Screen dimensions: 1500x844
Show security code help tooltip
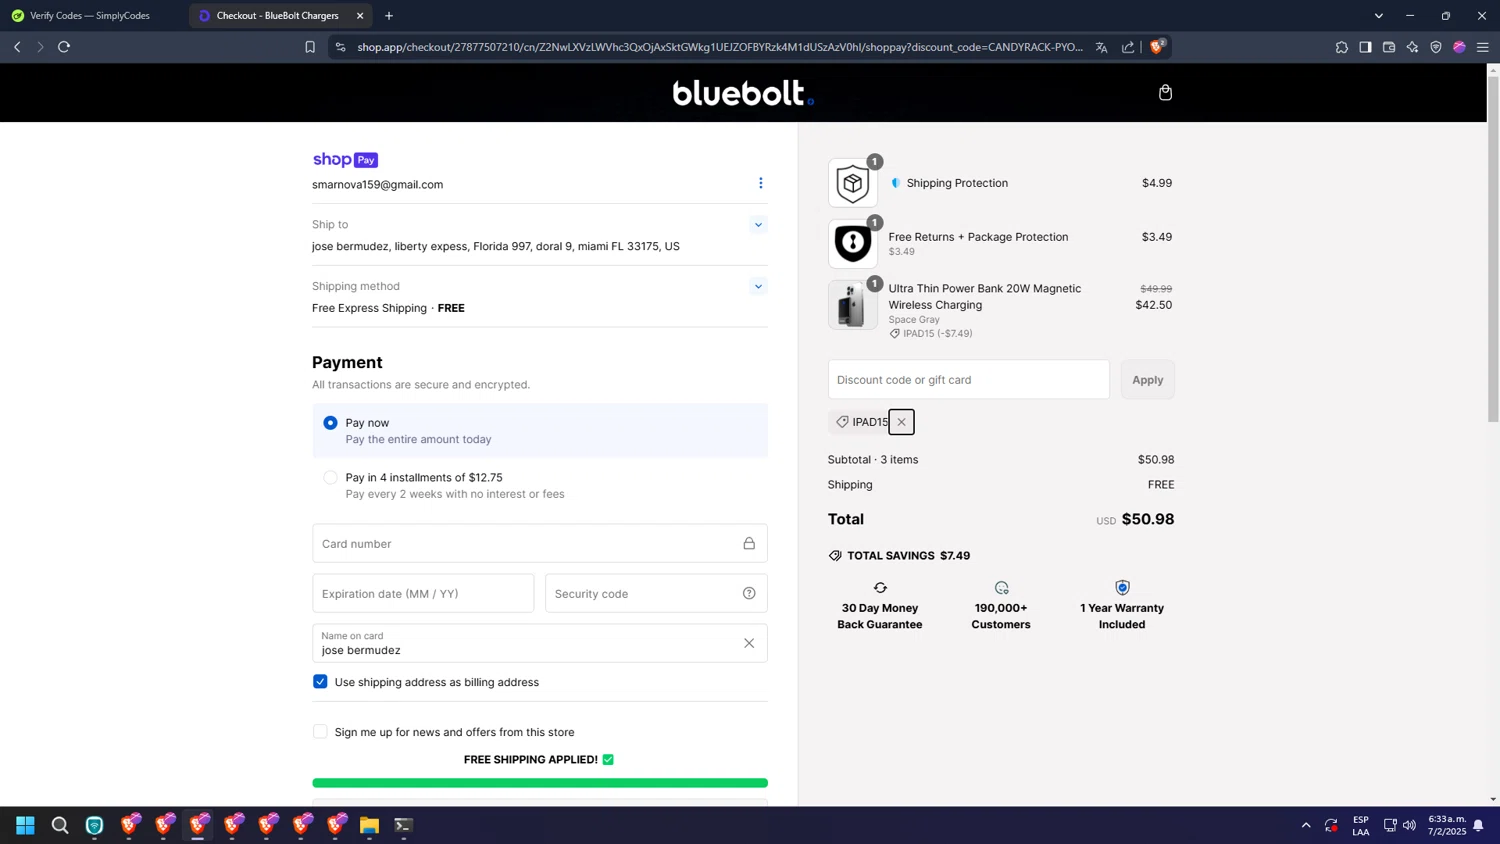[749, 593]
